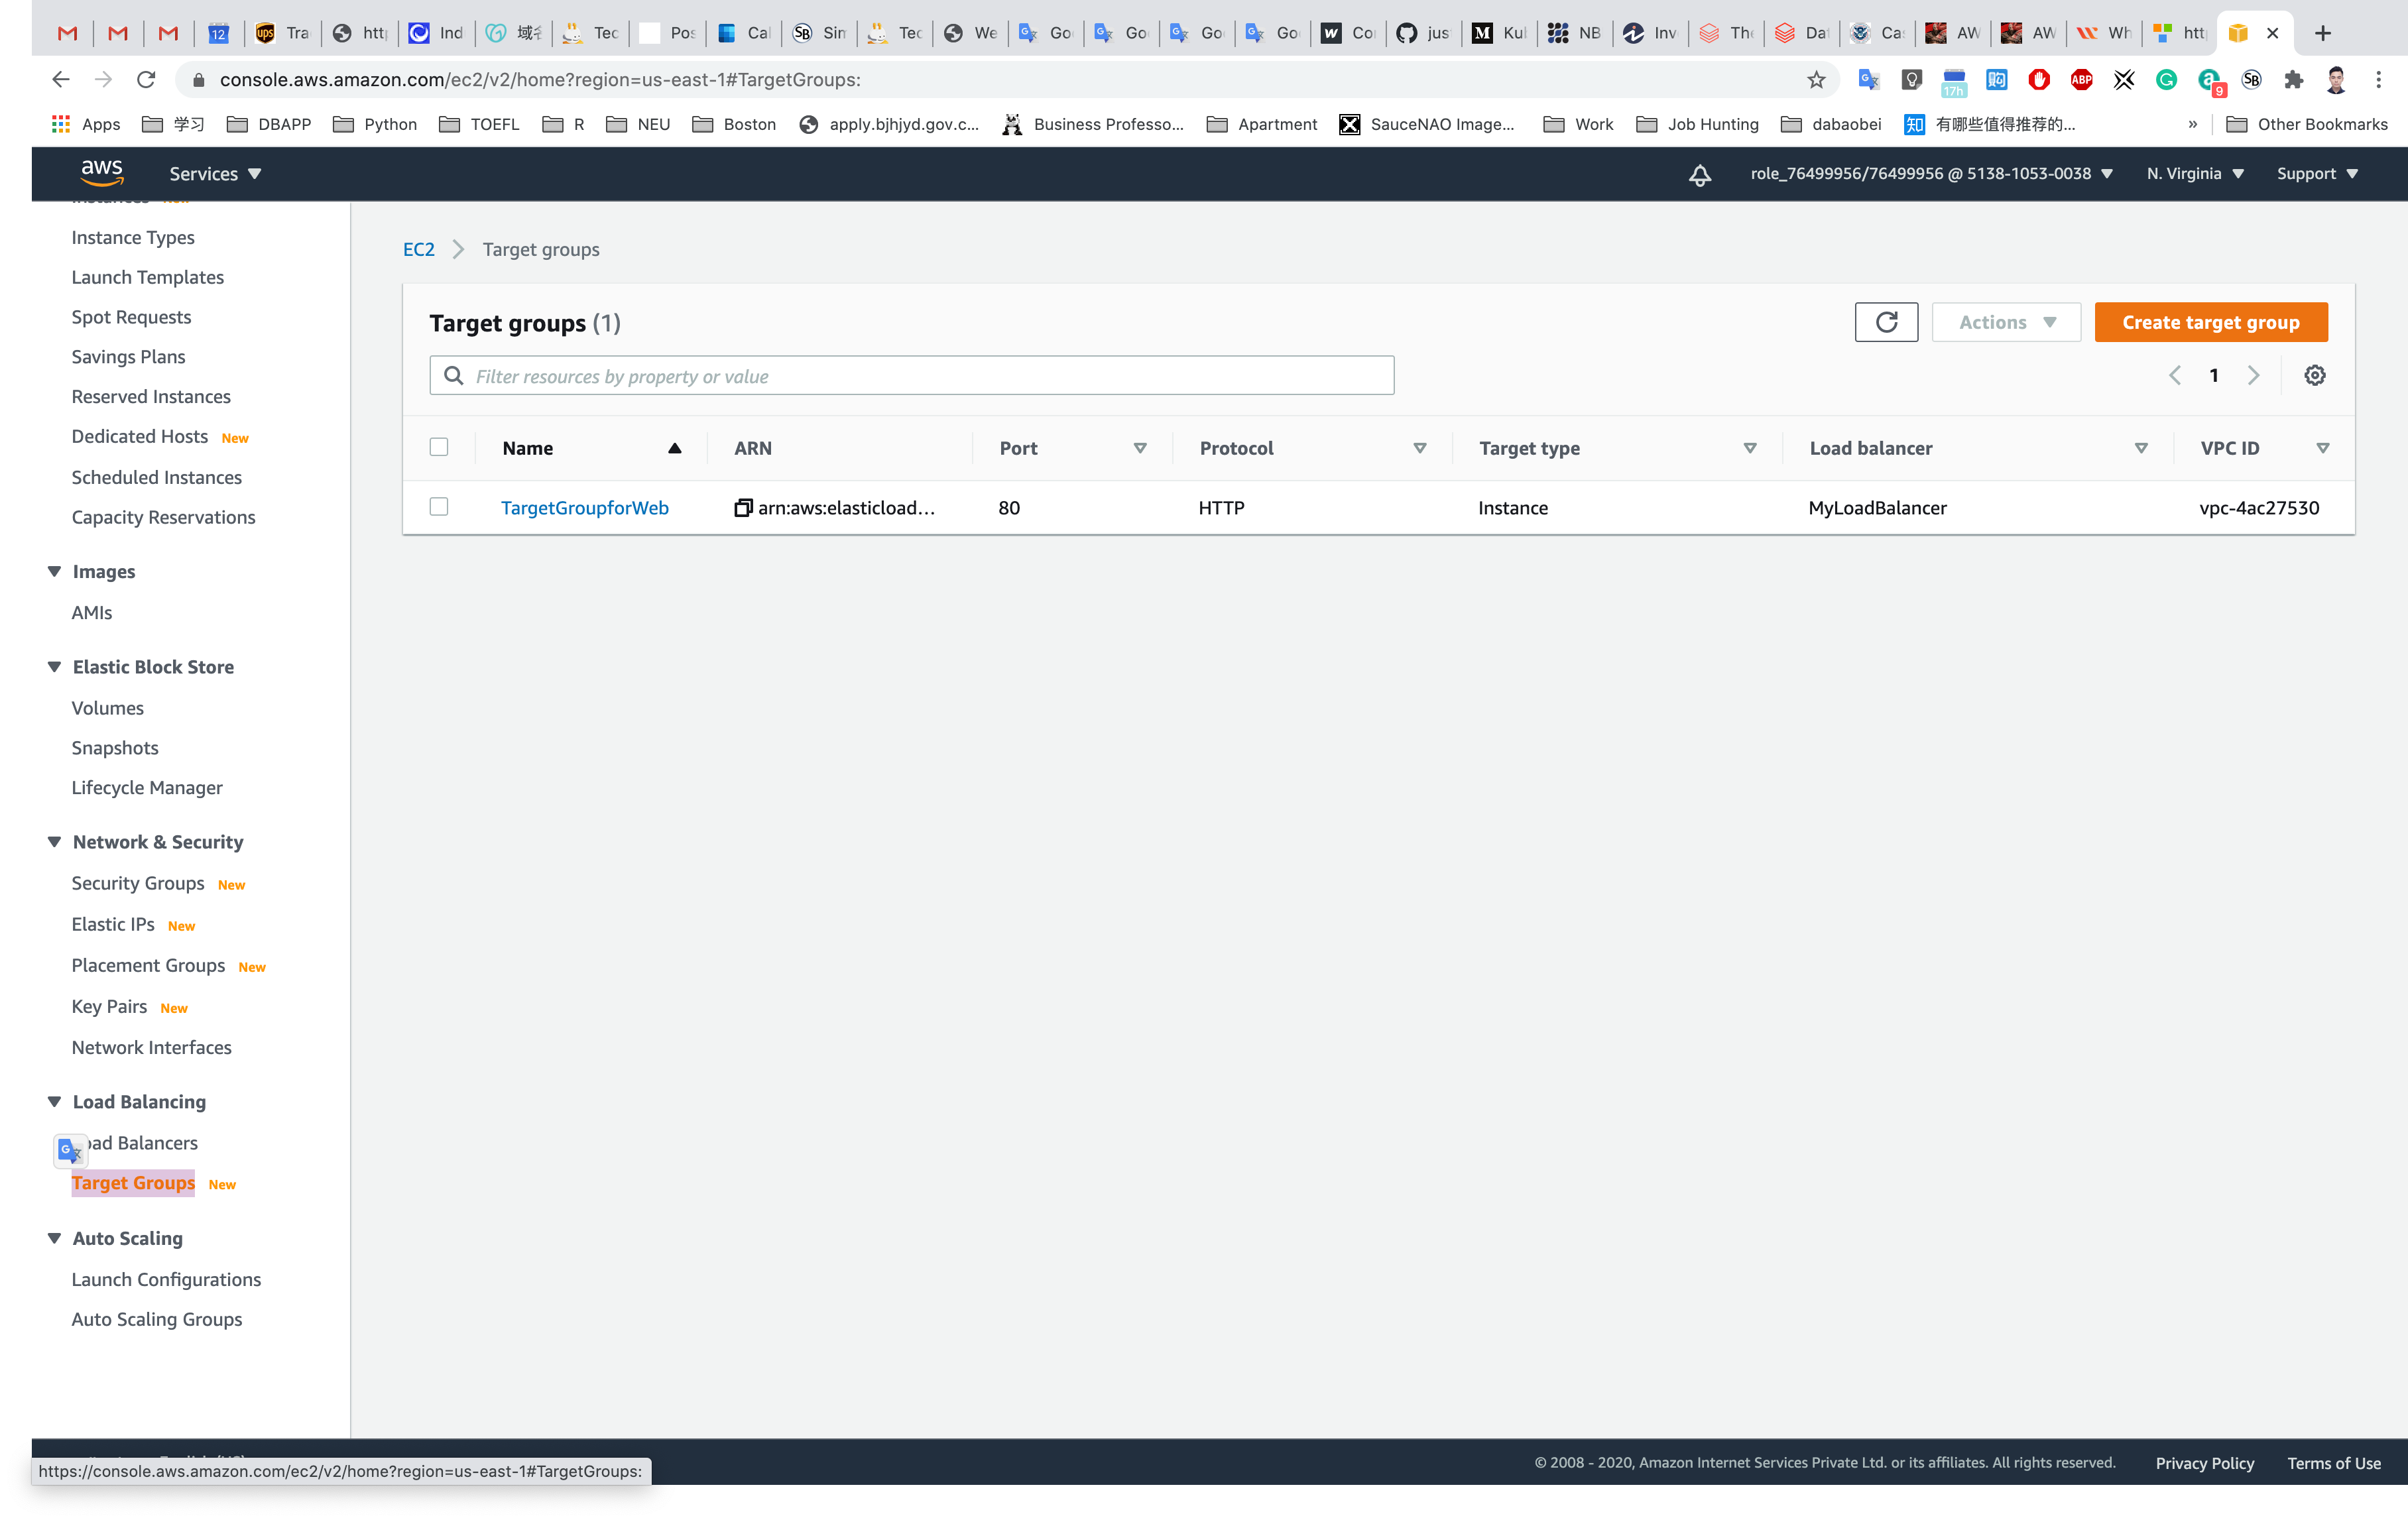Open the N. Virginia region dropdown

2194,174
